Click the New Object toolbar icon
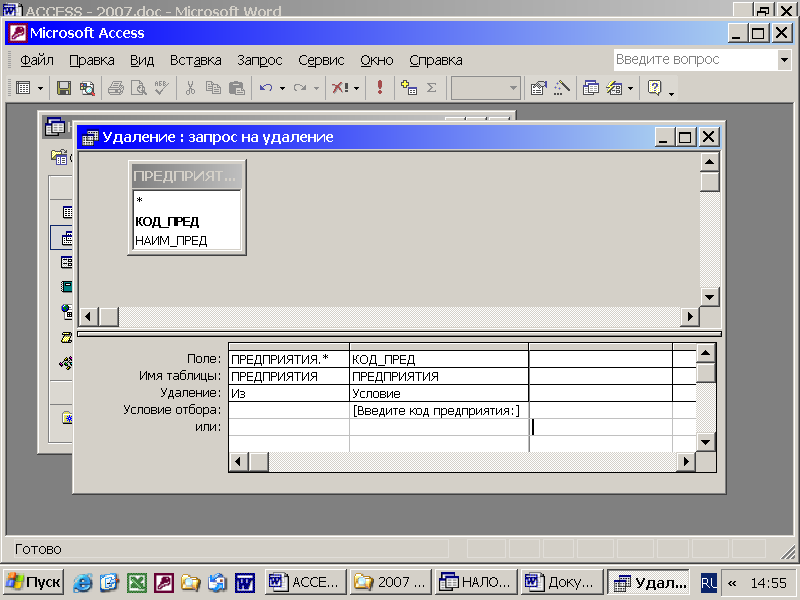Viewport: 800px width, 600px height. pos(614,88)
